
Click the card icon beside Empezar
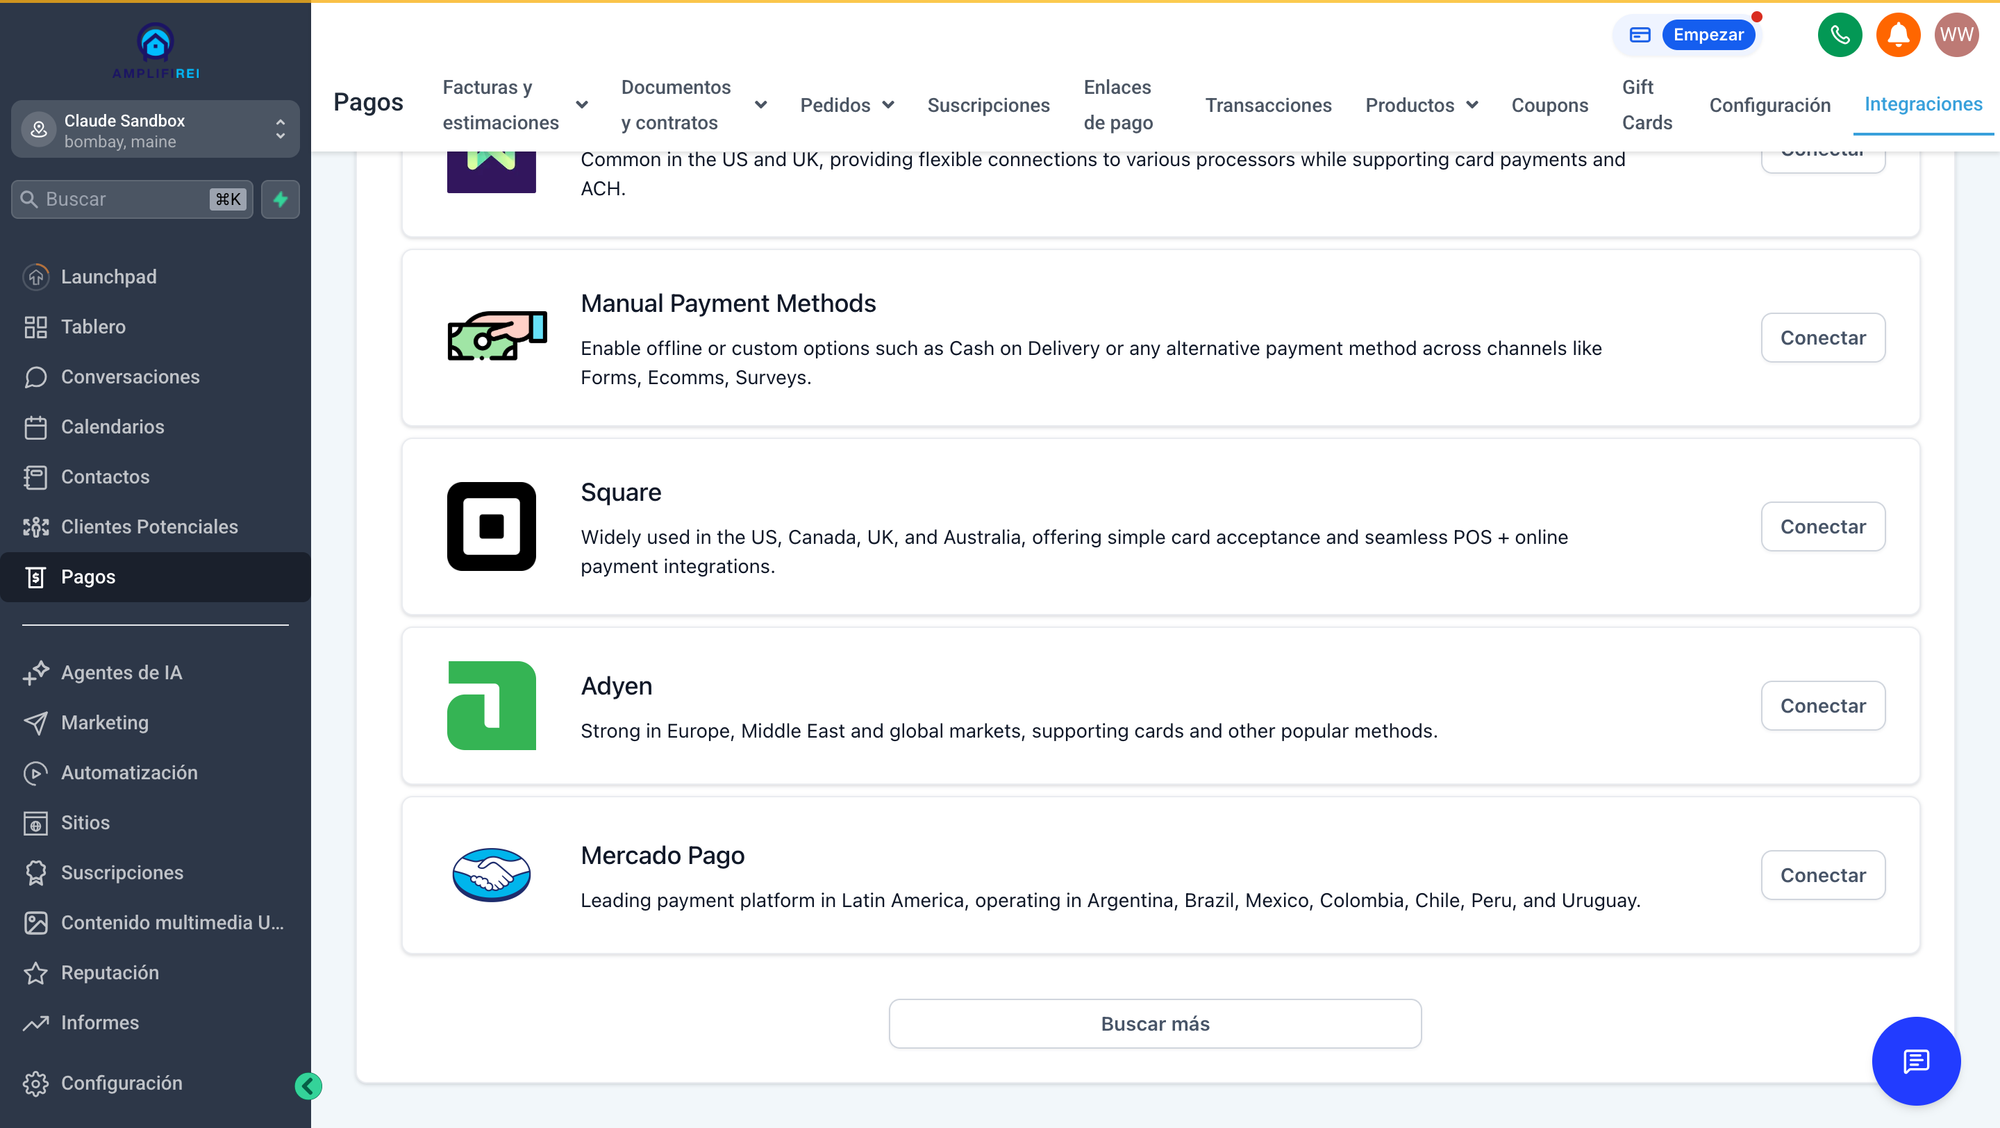(1640, 35)
